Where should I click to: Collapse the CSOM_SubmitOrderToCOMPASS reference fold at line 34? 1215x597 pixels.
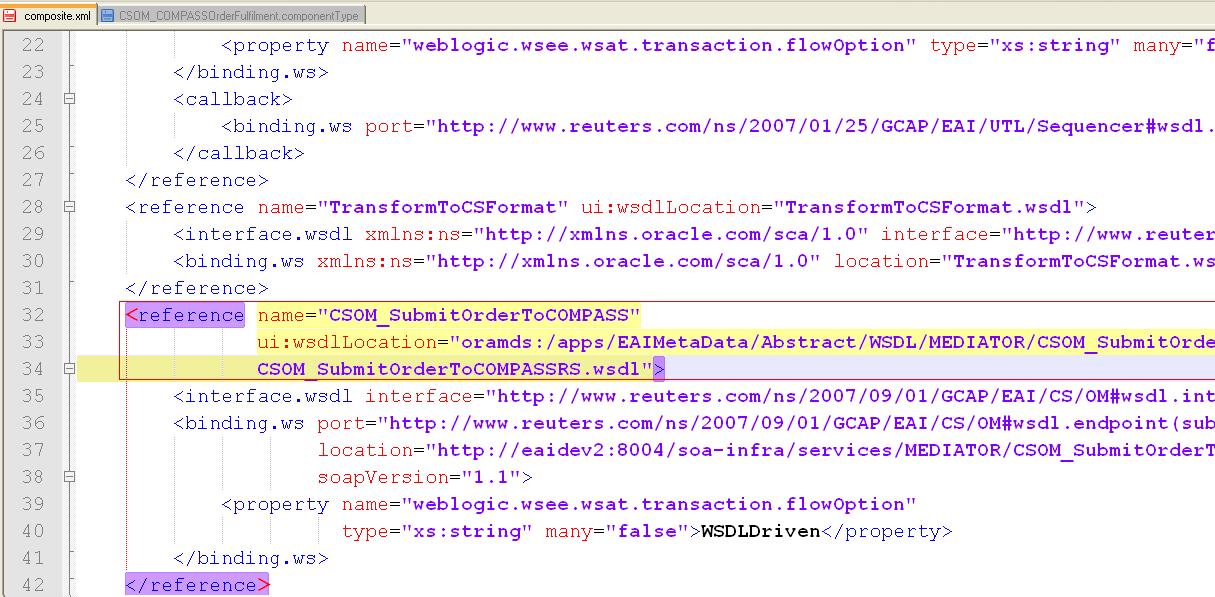pyautogui.click(x=69, y=369)
